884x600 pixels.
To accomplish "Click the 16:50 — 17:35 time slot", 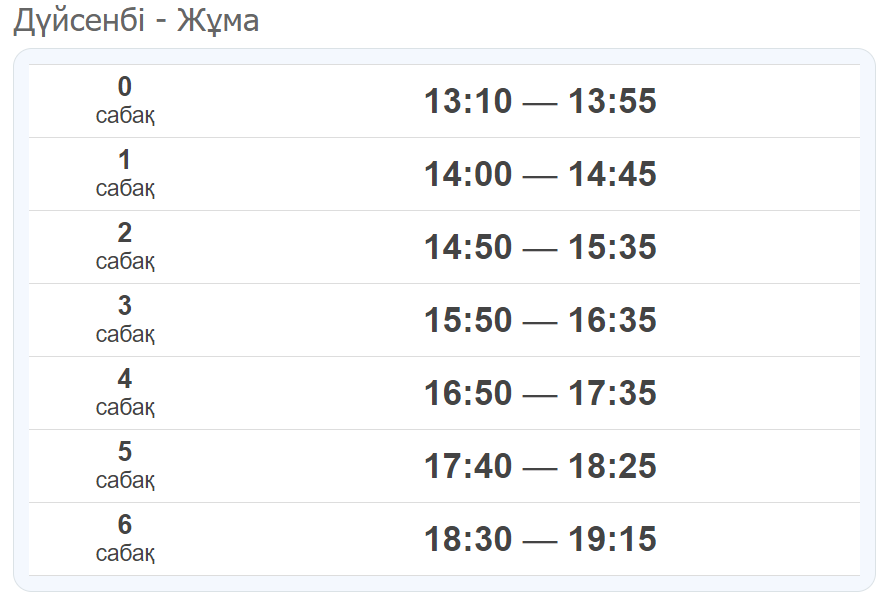I will coord(540,394).
